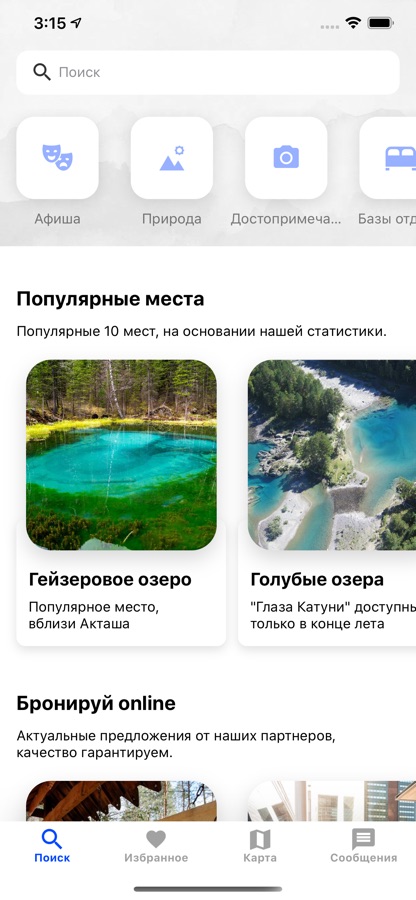The height and width of the screenshot is (900, 416).
Task: Open the Сообщения messages tab
Action: [363, 847]
